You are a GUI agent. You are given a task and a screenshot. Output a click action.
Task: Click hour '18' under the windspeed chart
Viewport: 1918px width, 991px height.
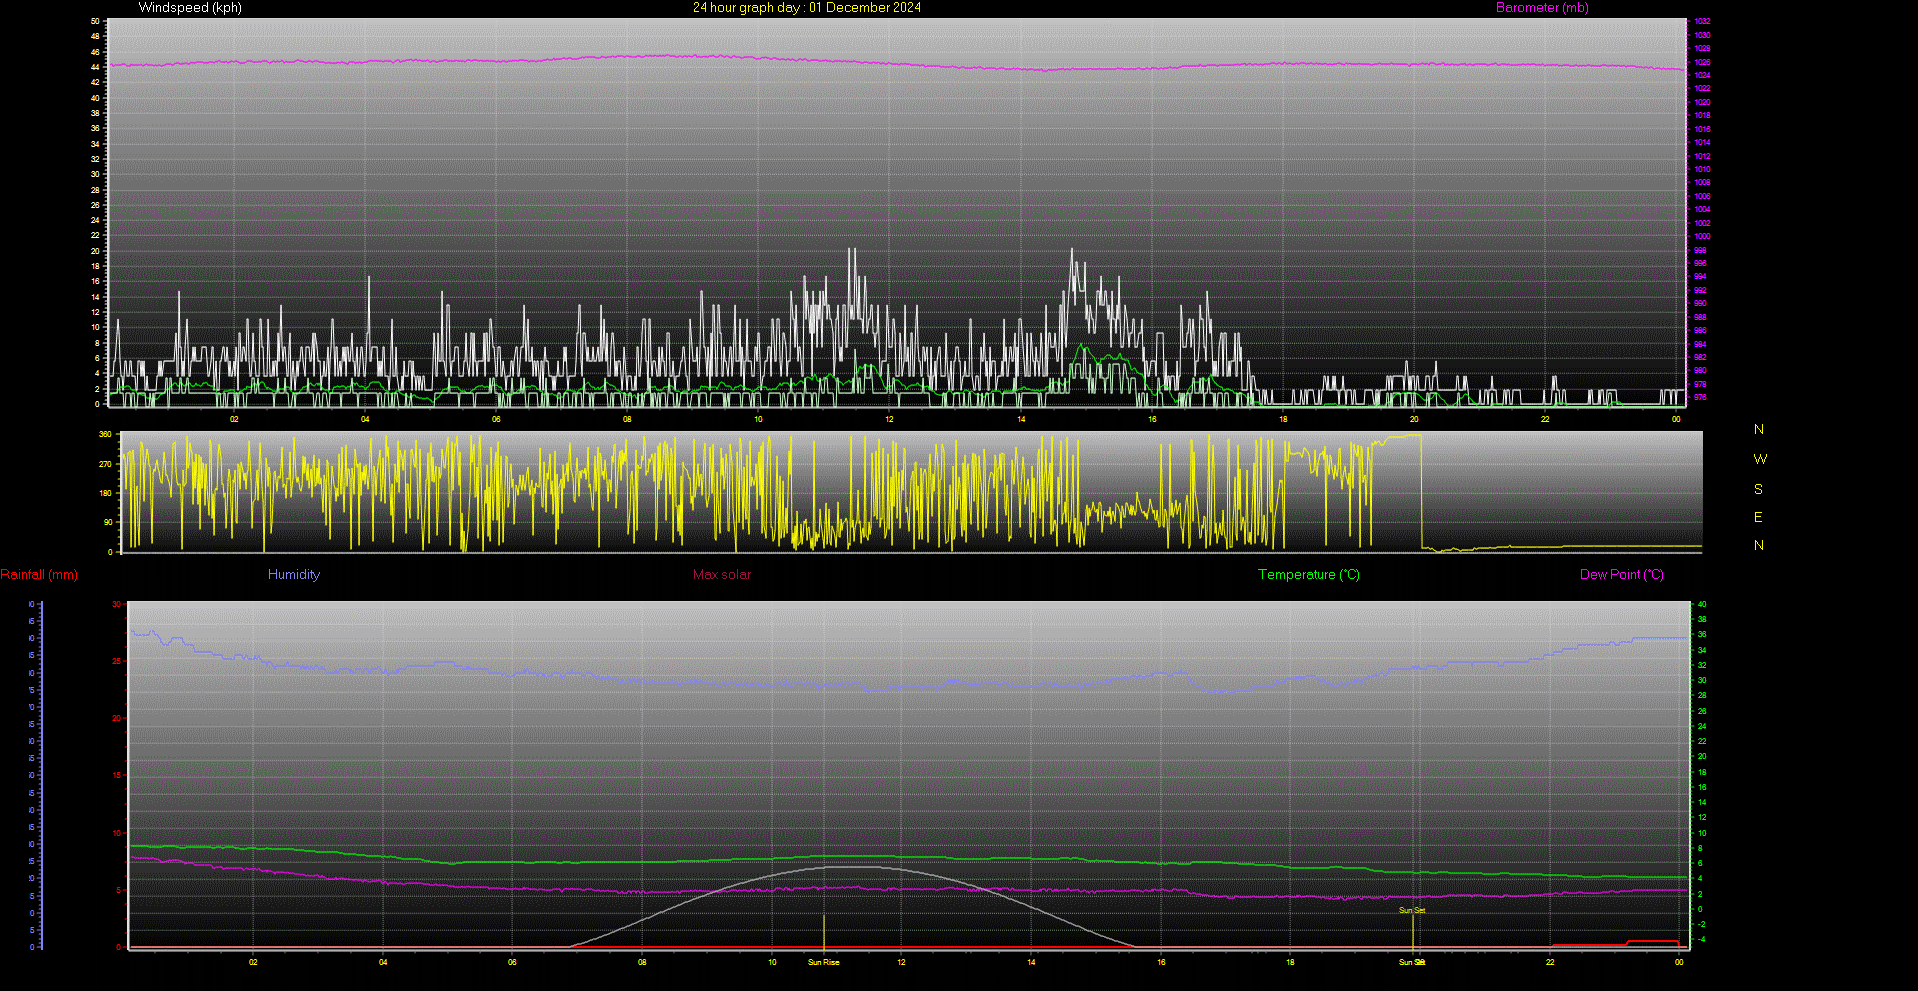pyautogui.click(x=1283, y=419)
